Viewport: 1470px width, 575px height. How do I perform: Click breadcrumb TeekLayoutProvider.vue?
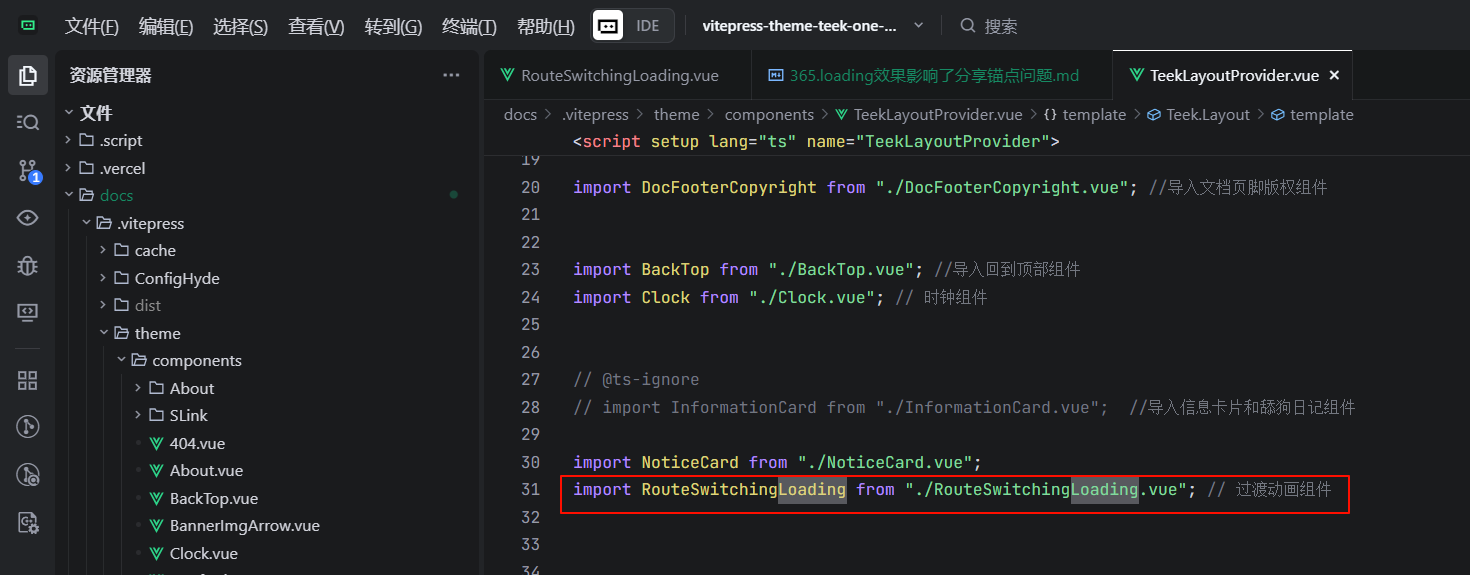[x=929, y=114]
